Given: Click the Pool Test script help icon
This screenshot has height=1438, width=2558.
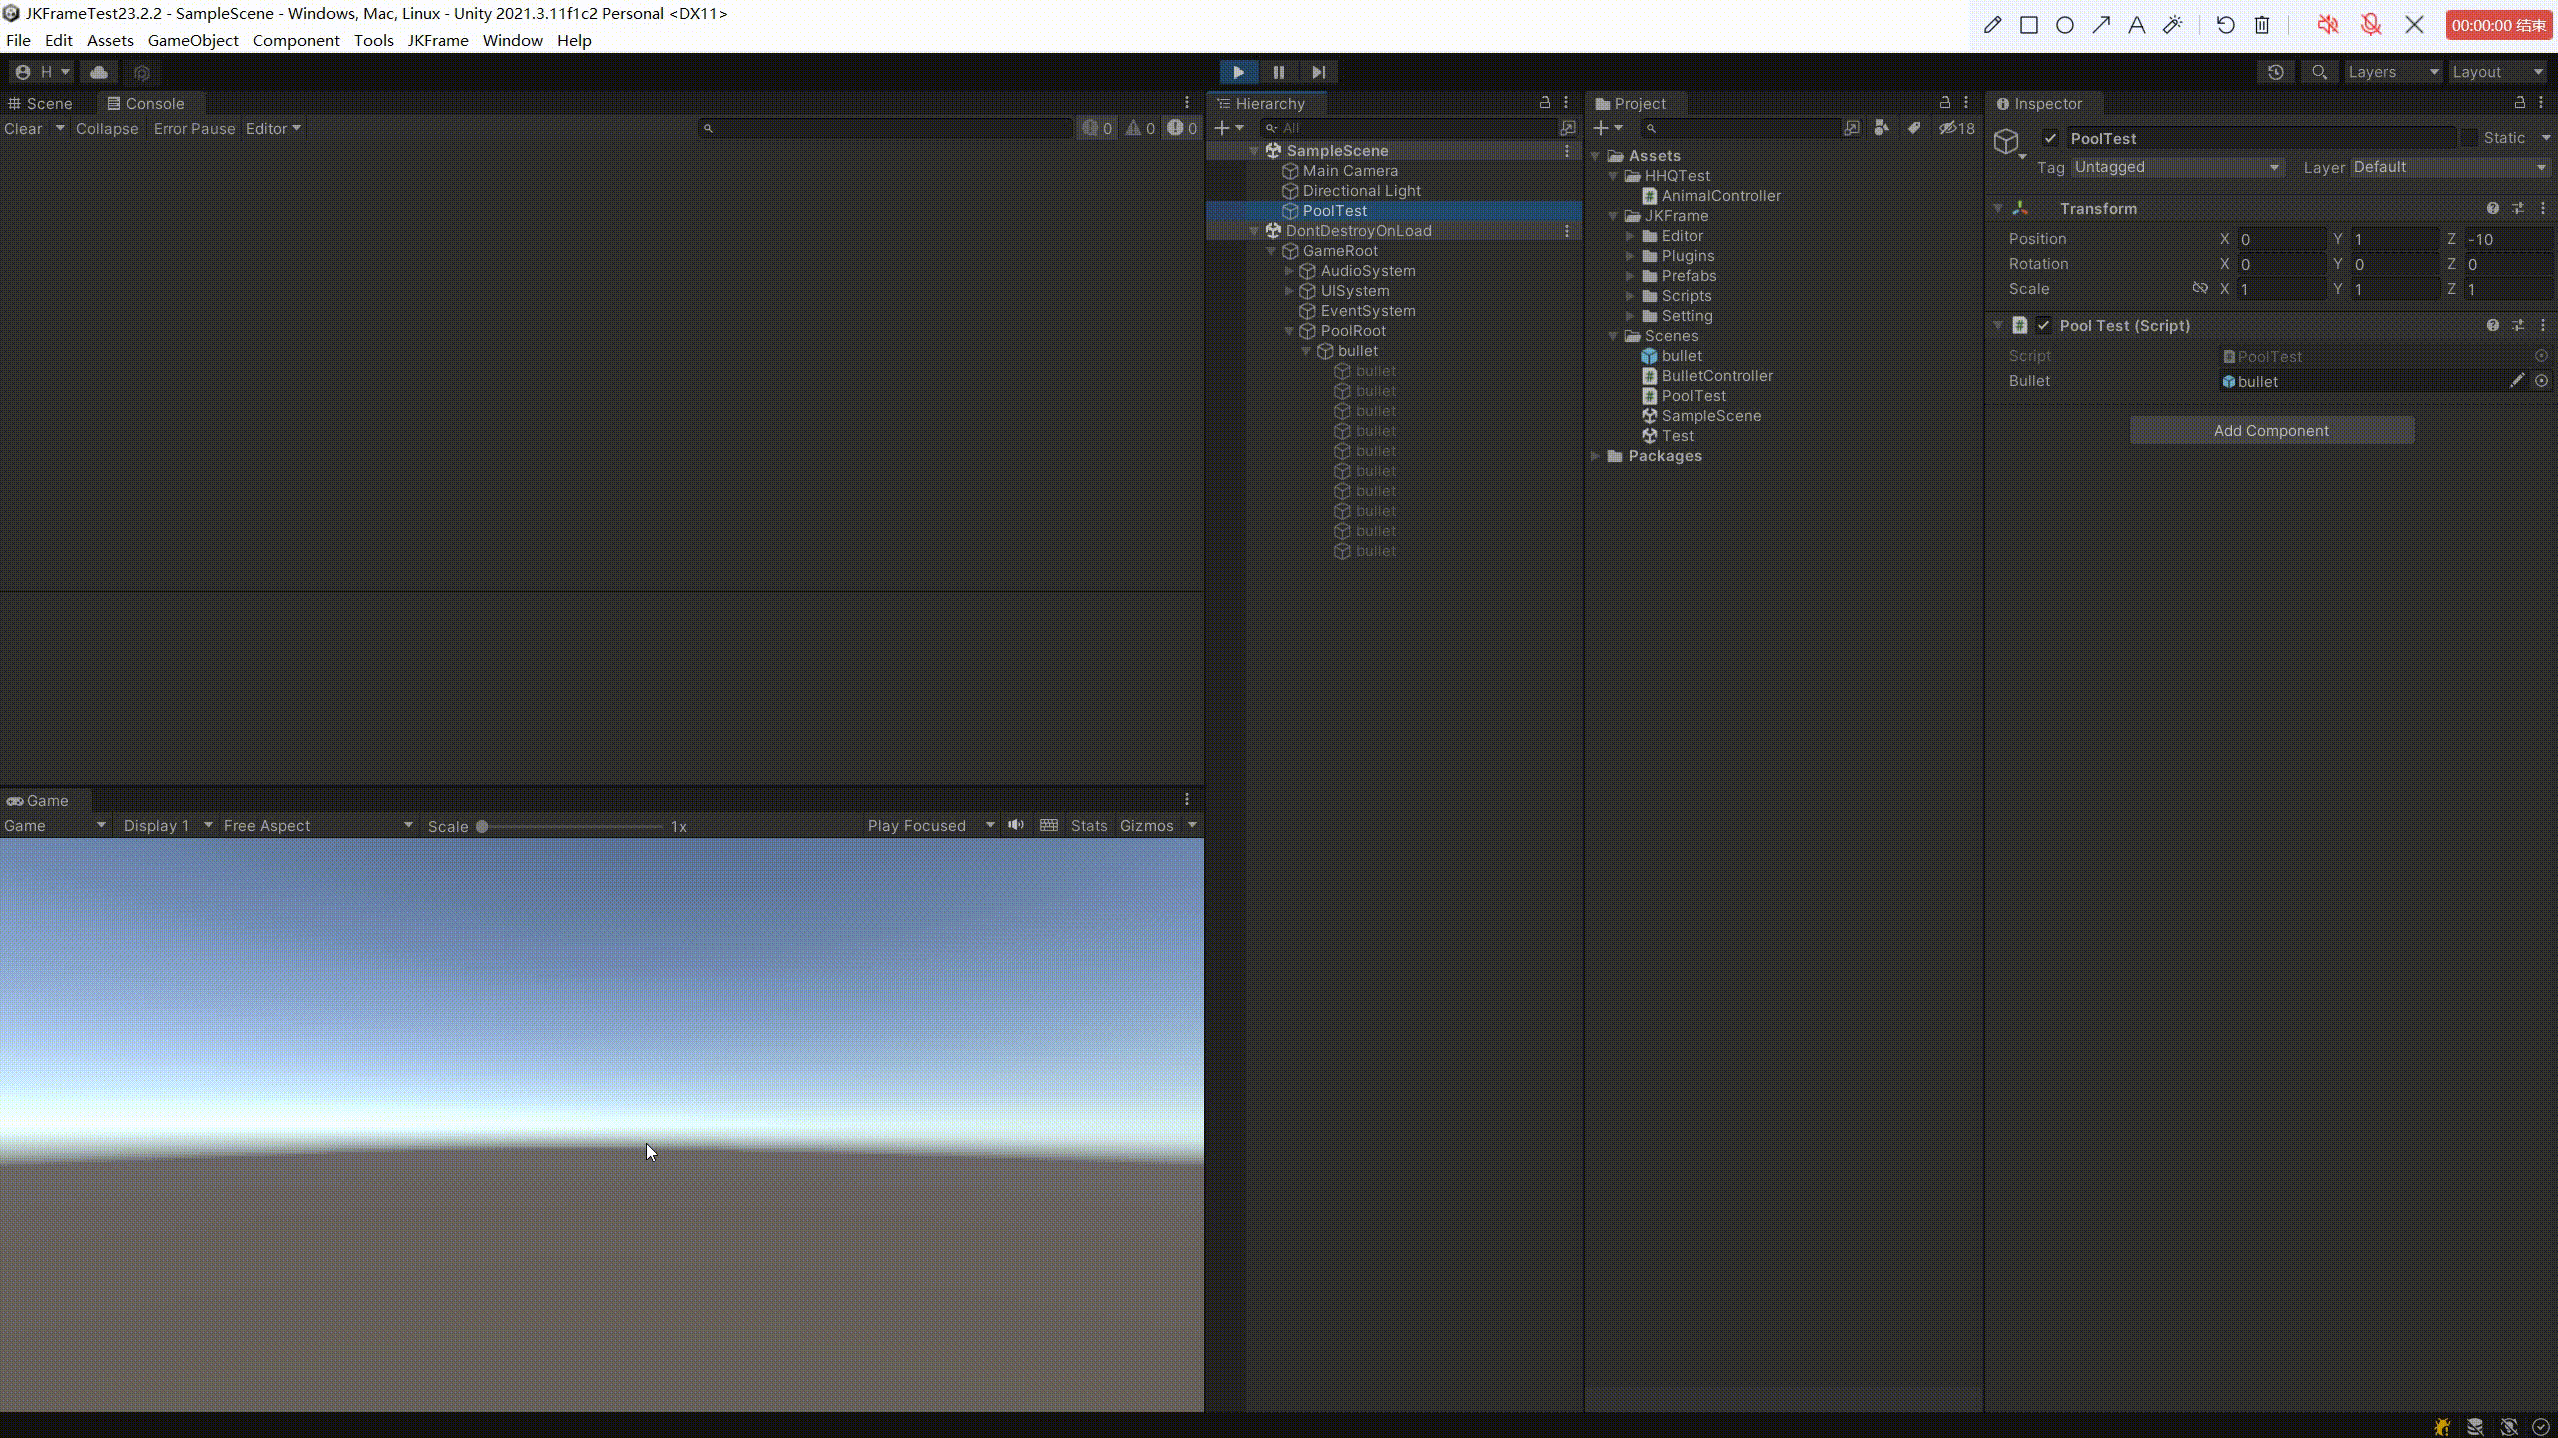Looking at the screenshot, I should pos(2492,325).
